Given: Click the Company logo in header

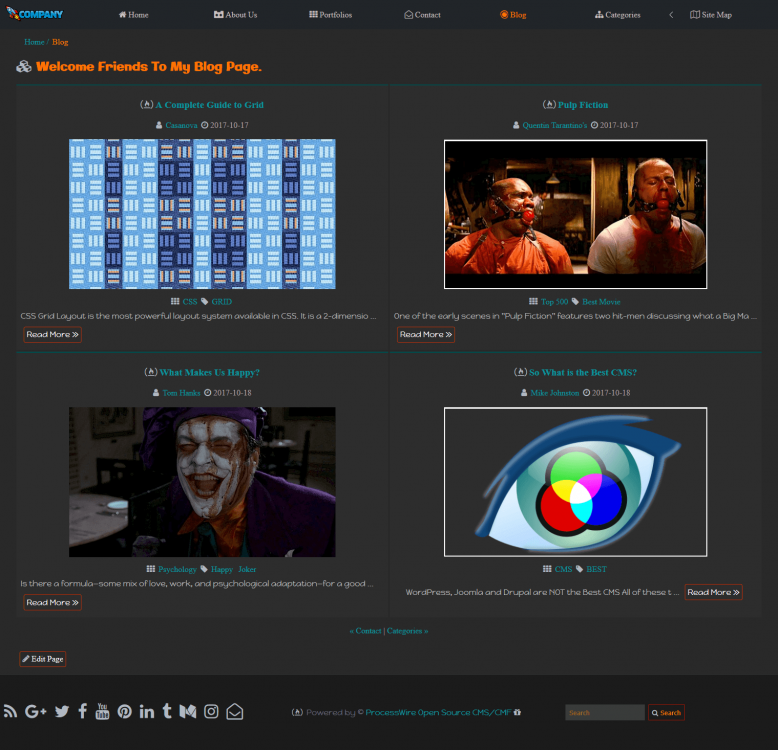Looking at the screenshot, I should tap(35, 14).
